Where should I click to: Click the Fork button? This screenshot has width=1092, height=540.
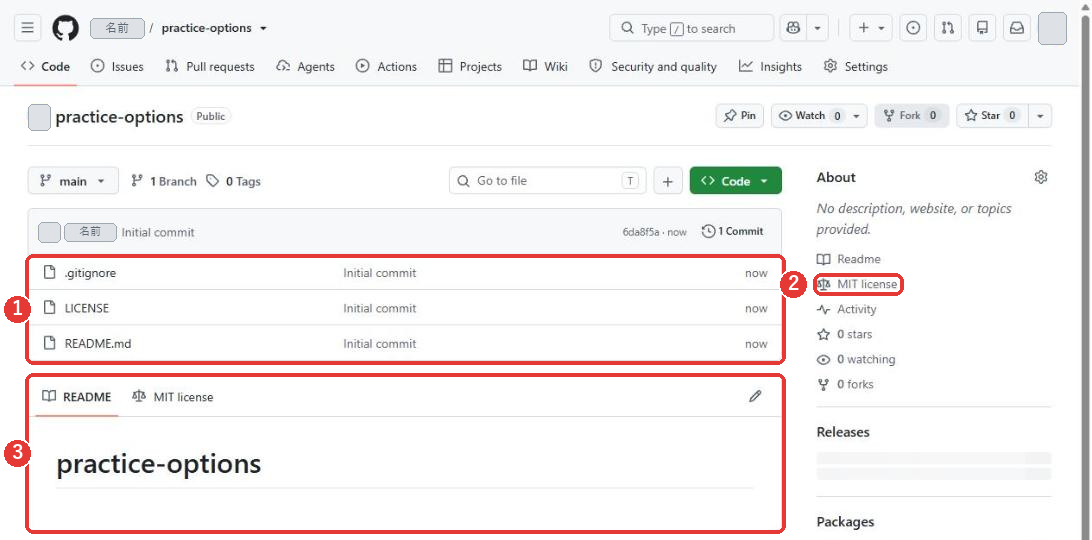pos(912,116)
